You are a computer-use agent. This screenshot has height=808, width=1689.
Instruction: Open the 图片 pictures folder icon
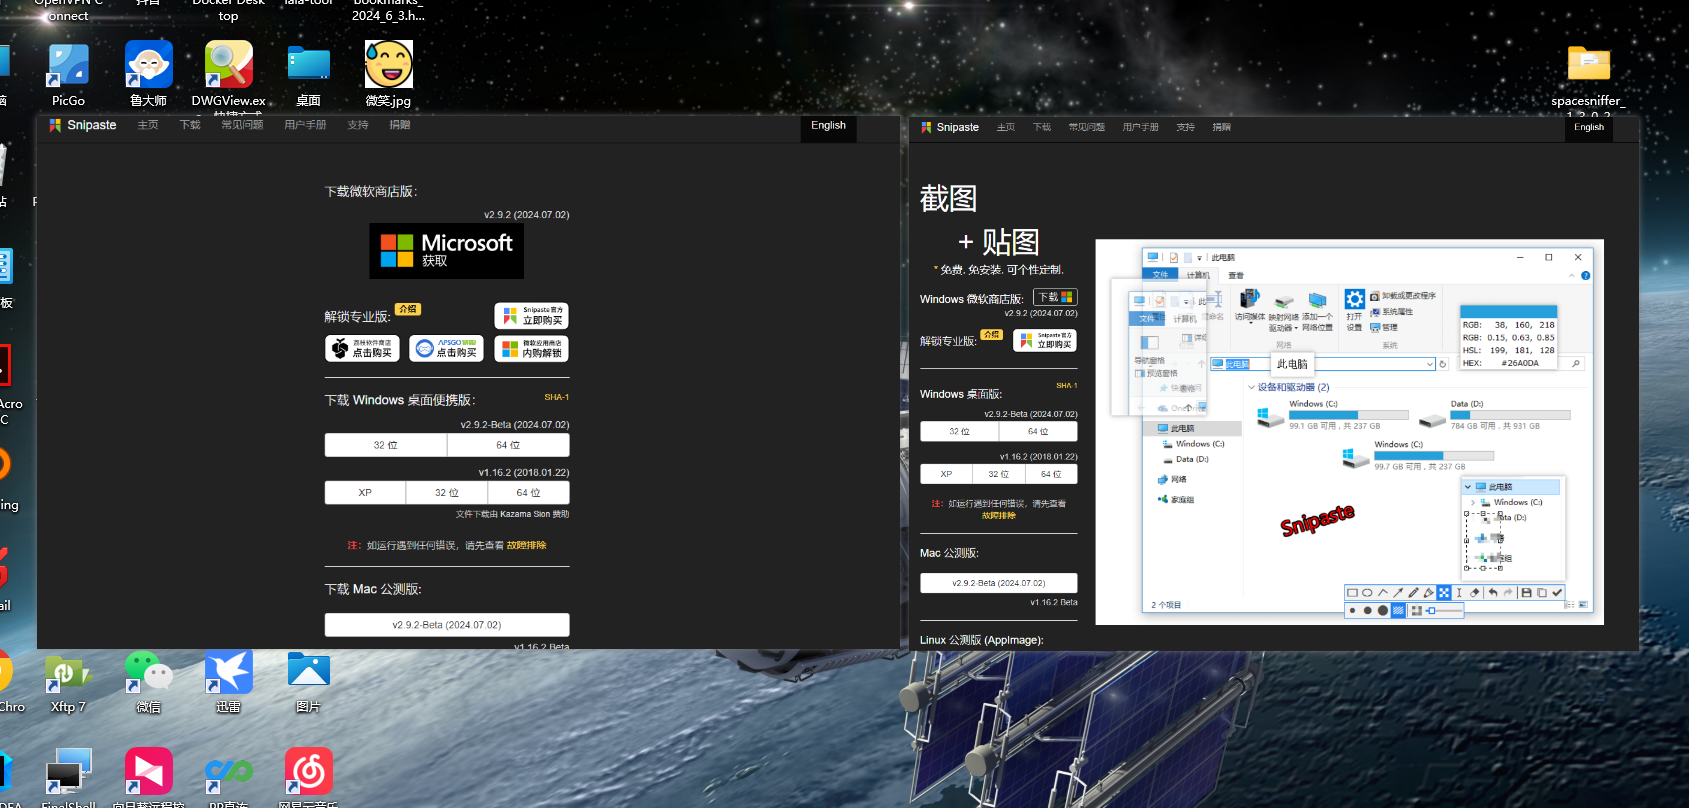click(x=308, y=673)
